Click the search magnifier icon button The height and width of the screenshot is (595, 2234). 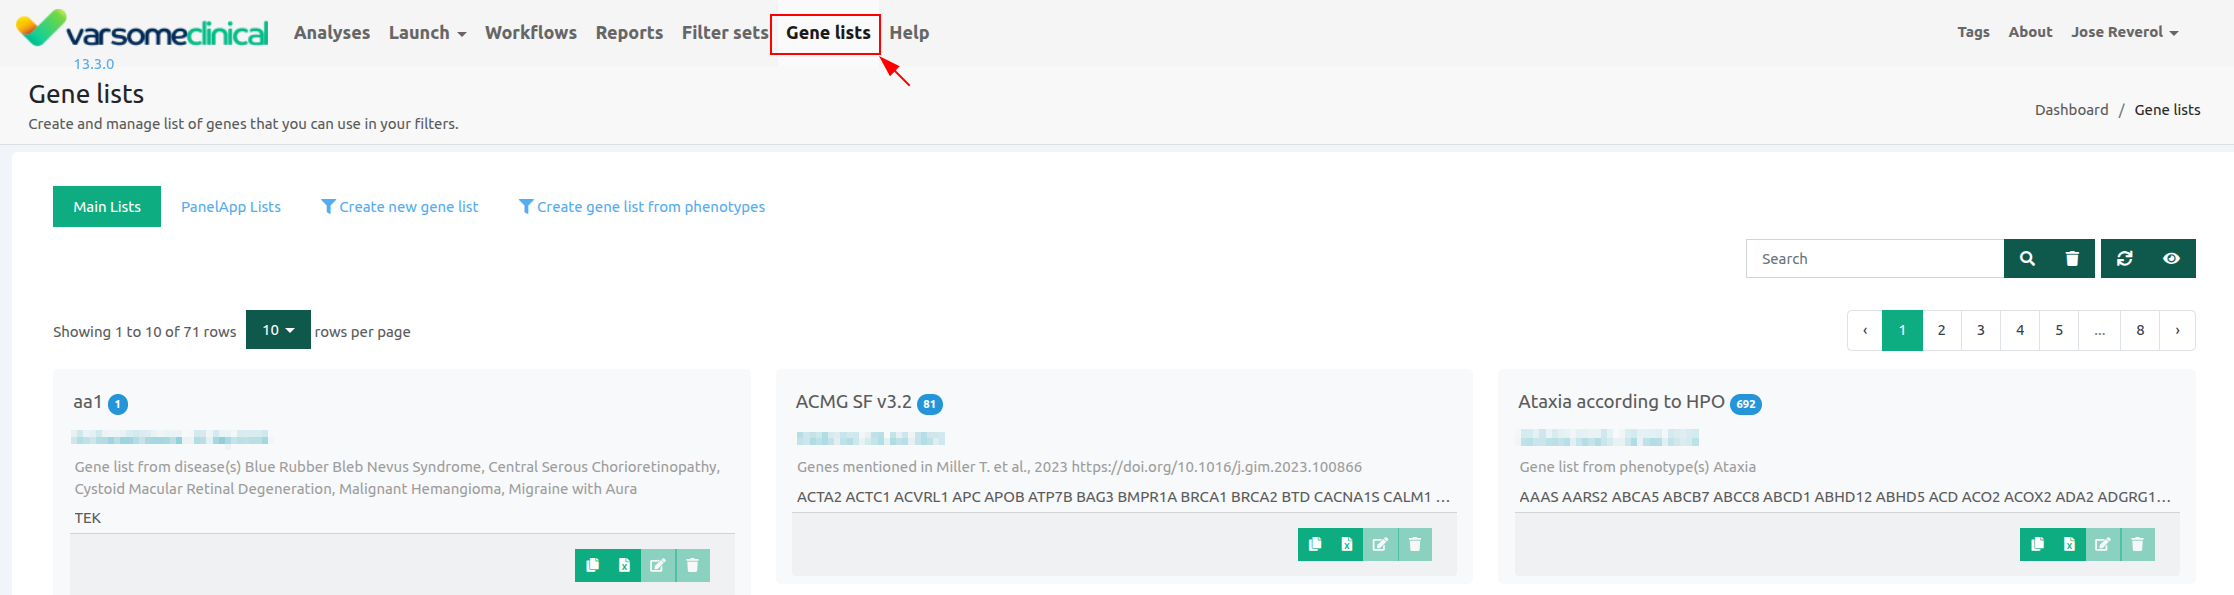click(2027, 258)
